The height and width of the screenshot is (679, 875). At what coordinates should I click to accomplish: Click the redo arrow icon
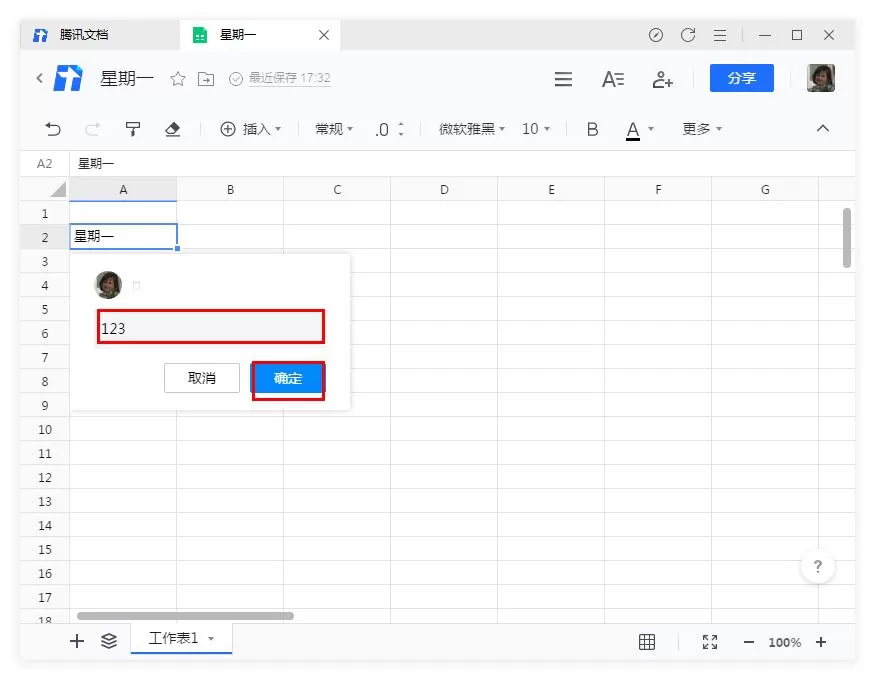(93, 129)
